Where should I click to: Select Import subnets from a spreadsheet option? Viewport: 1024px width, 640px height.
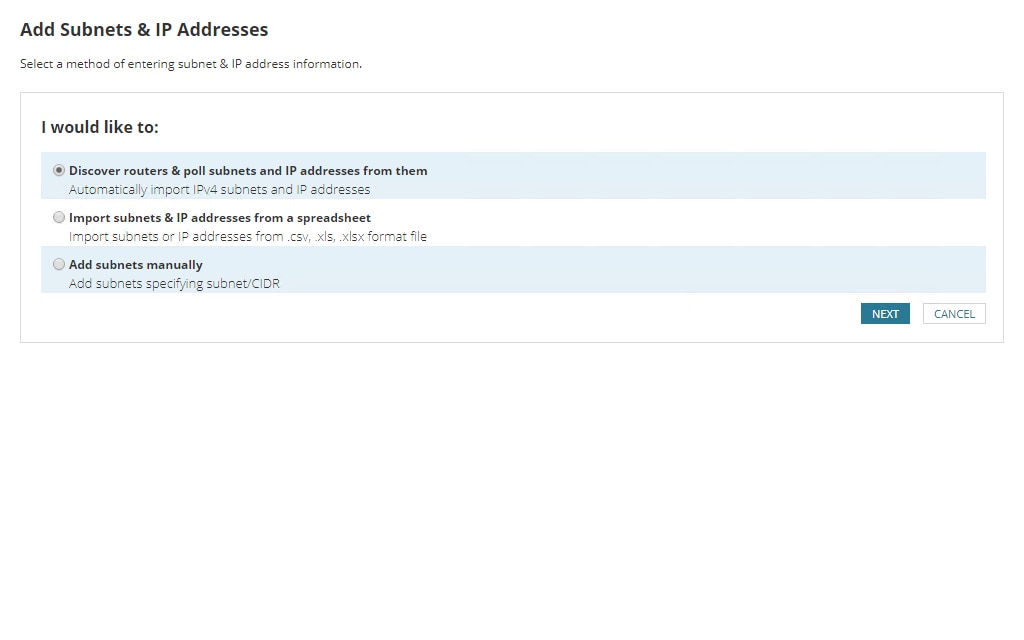59,217
